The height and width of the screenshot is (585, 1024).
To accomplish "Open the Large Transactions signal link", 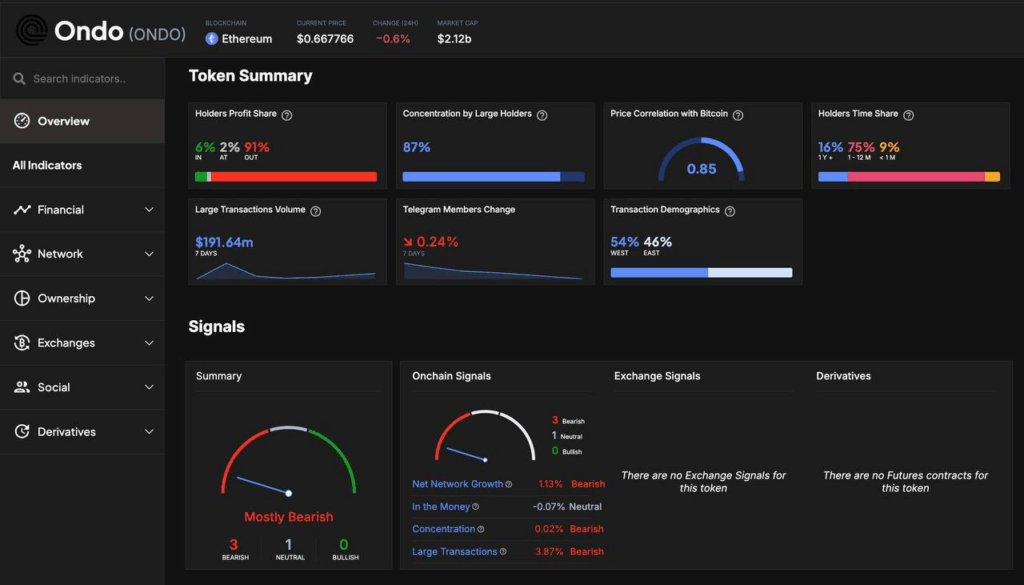I will point(455,552).
